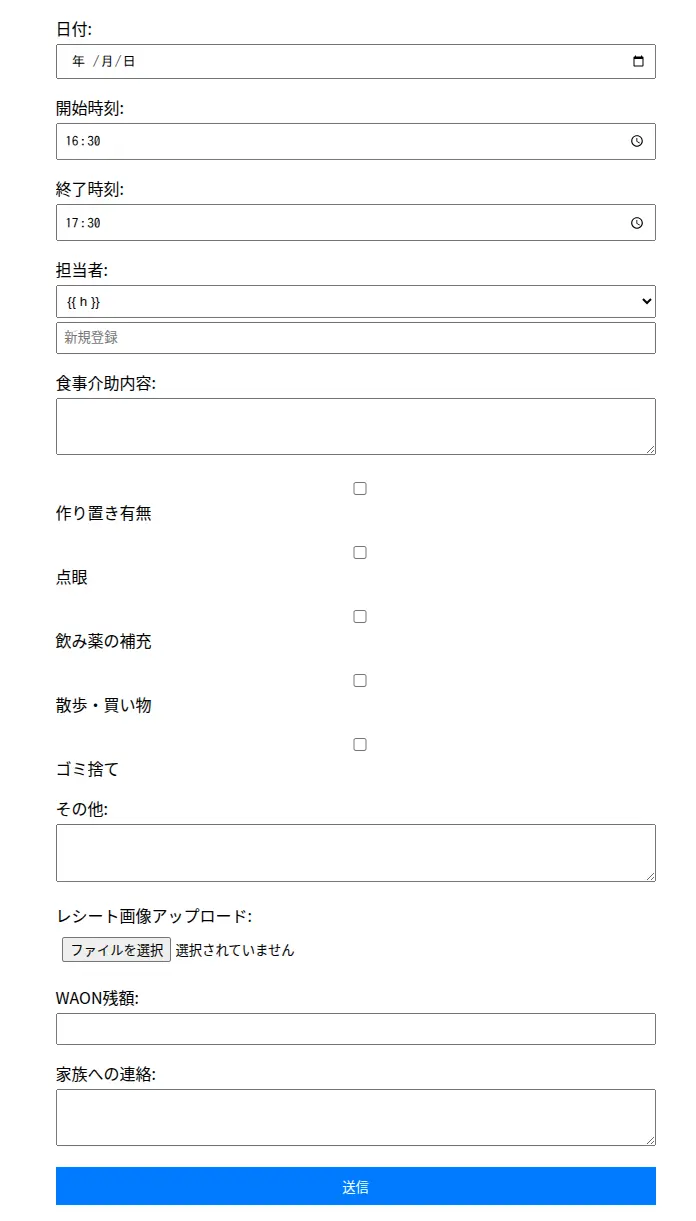Image resolution: width=696 pixels, height=1221 pixels.
Task: Check the 作り置き有無 checkbox
Action: point(359,488)
